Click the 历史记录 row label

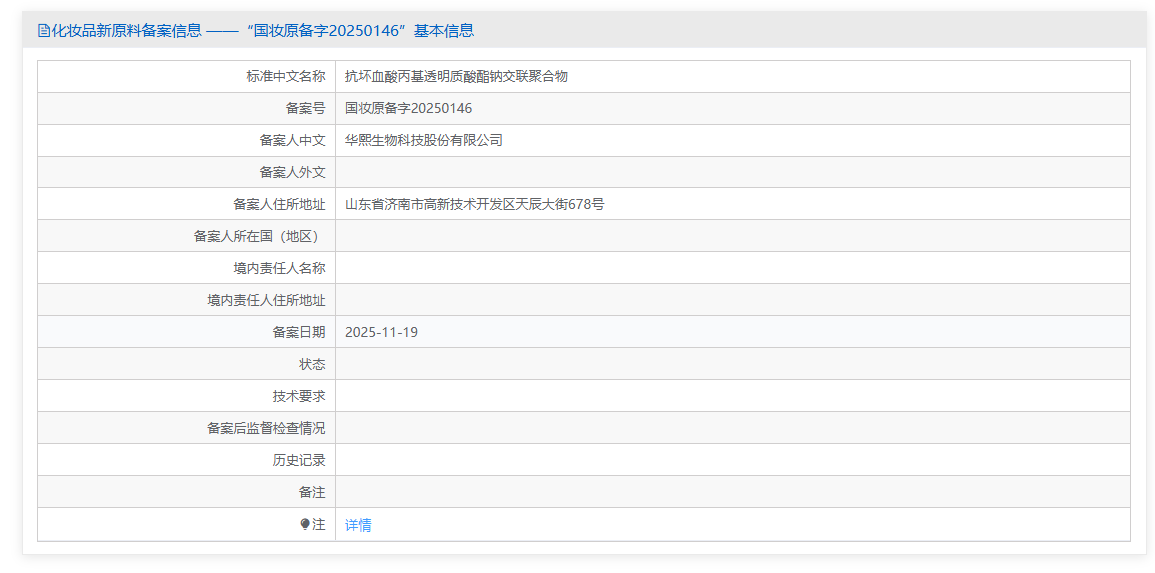click(x=298, y=460)
